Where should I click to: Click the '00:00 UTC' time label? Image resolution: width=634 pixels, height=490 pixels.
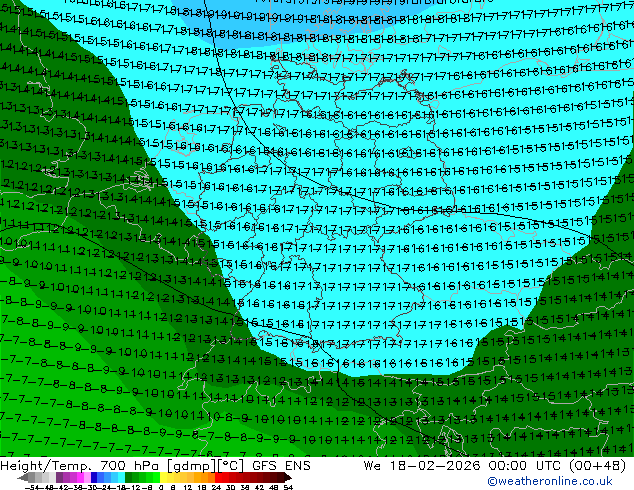pyautogui.click(x=527, y=466)
